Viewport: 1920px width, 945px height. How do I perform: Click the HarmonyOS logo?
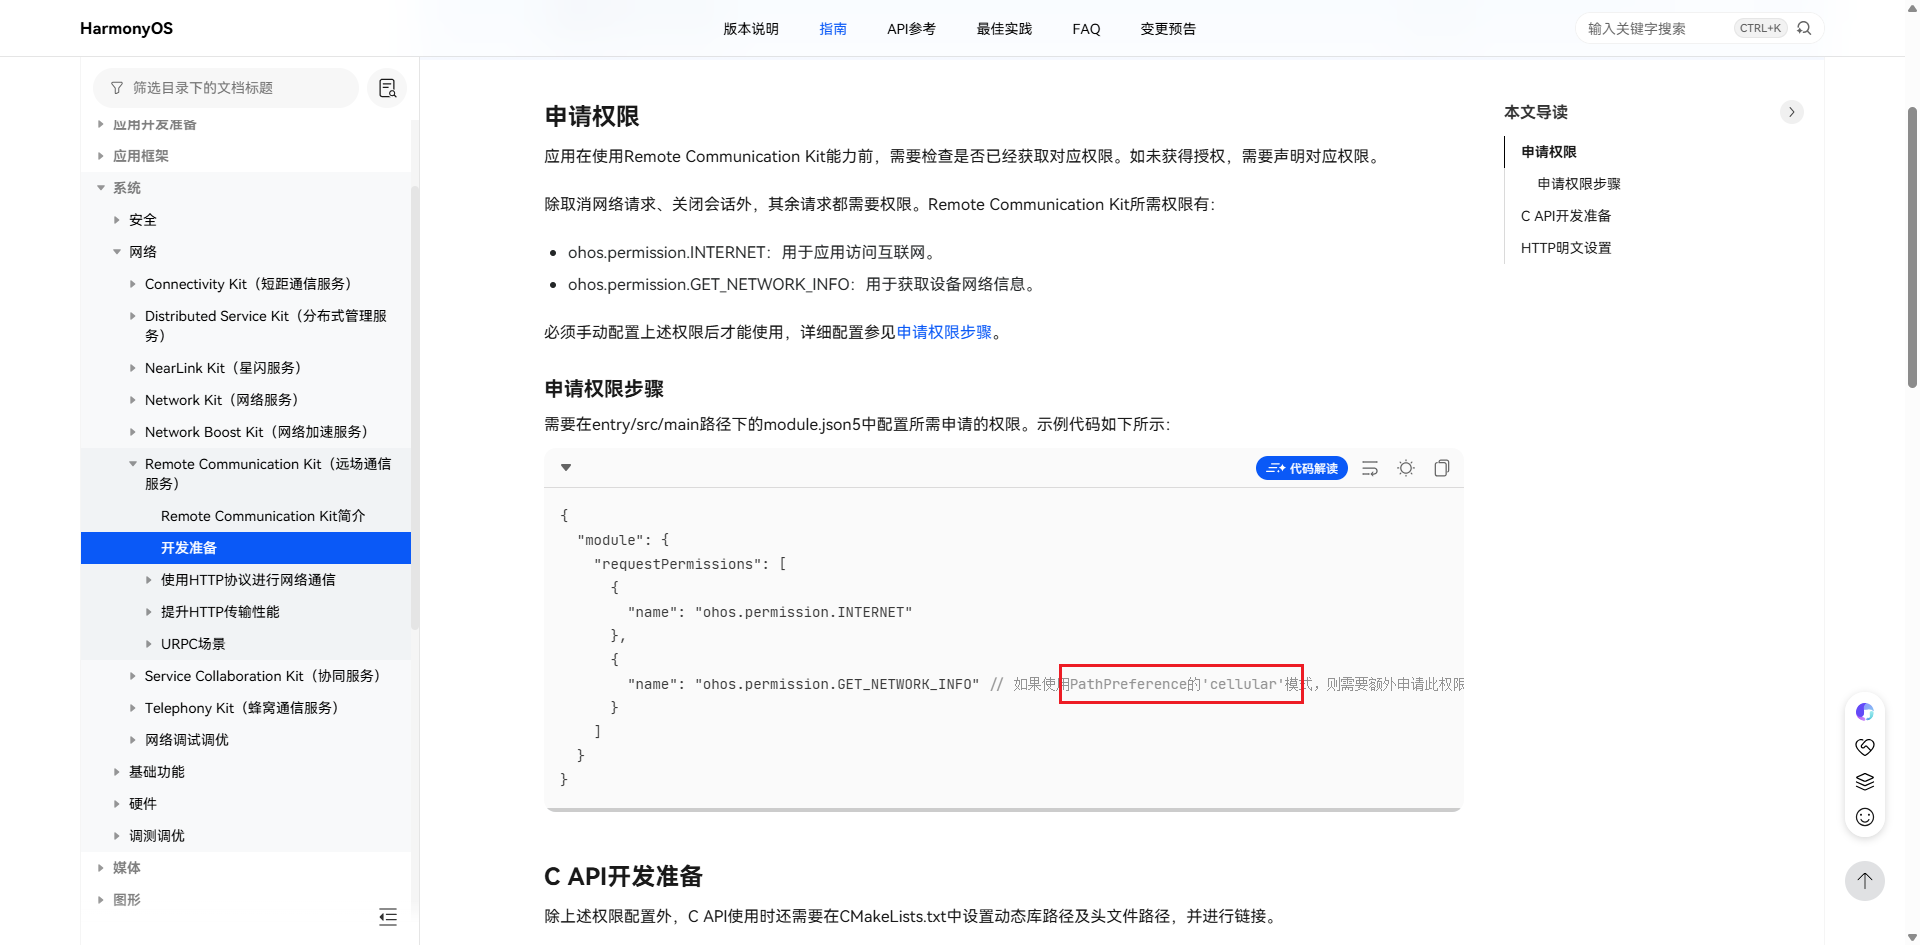126,28
